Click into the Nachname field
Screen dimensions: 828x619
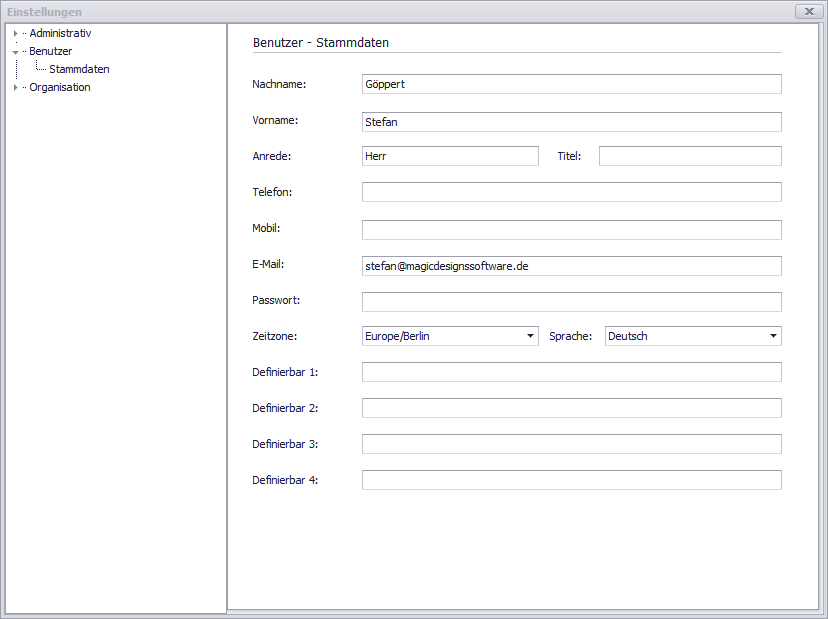571,84
